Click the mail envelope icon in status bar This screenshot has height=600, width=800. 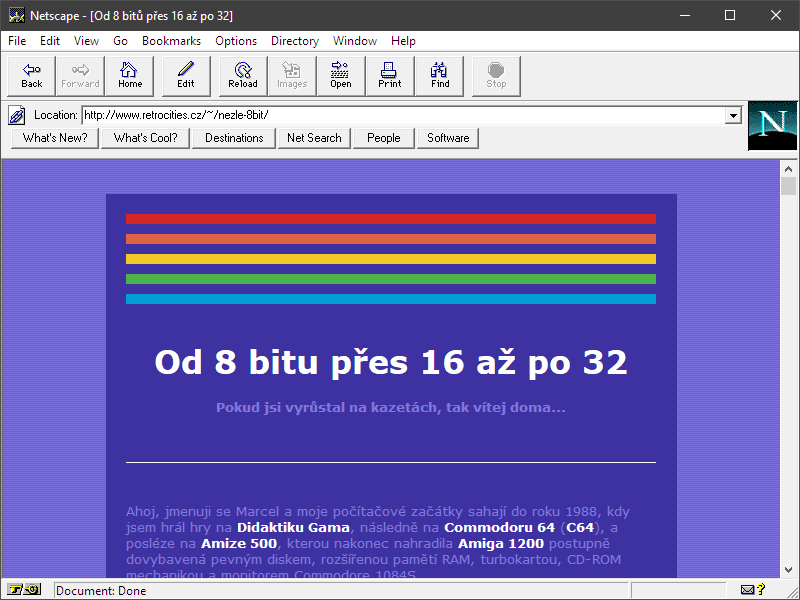(x=748, y=590)
